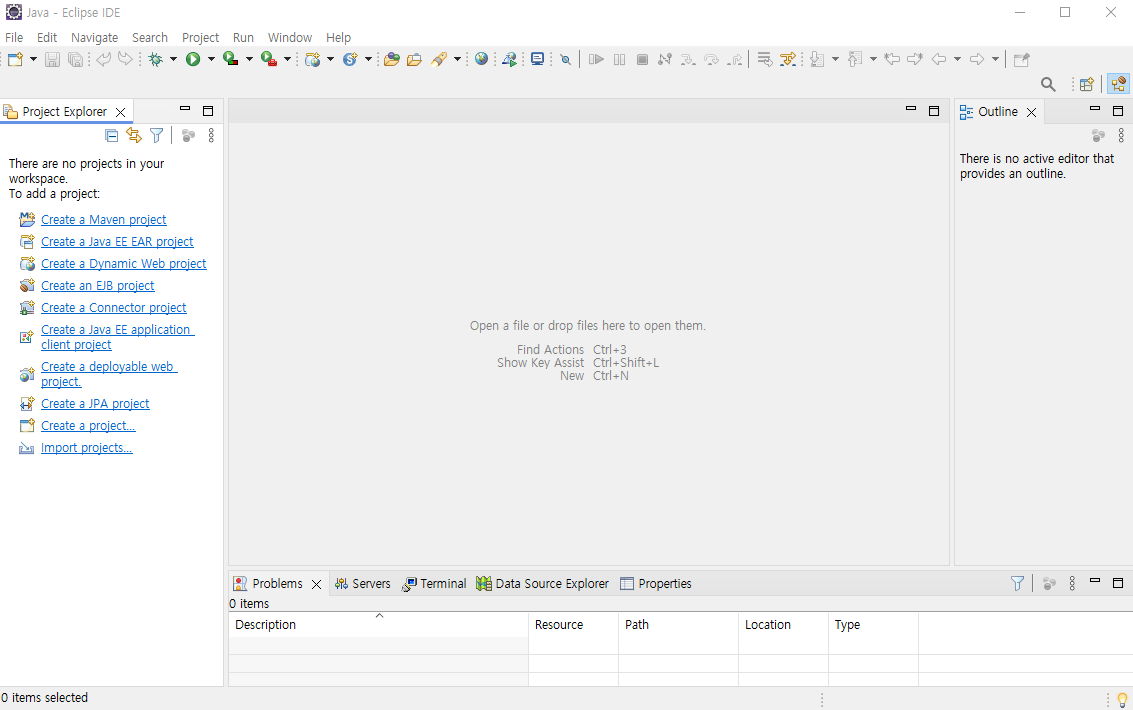Click the Step Into icon
The height and width of the screenshot is (710, 1133).
click(688, 59)
